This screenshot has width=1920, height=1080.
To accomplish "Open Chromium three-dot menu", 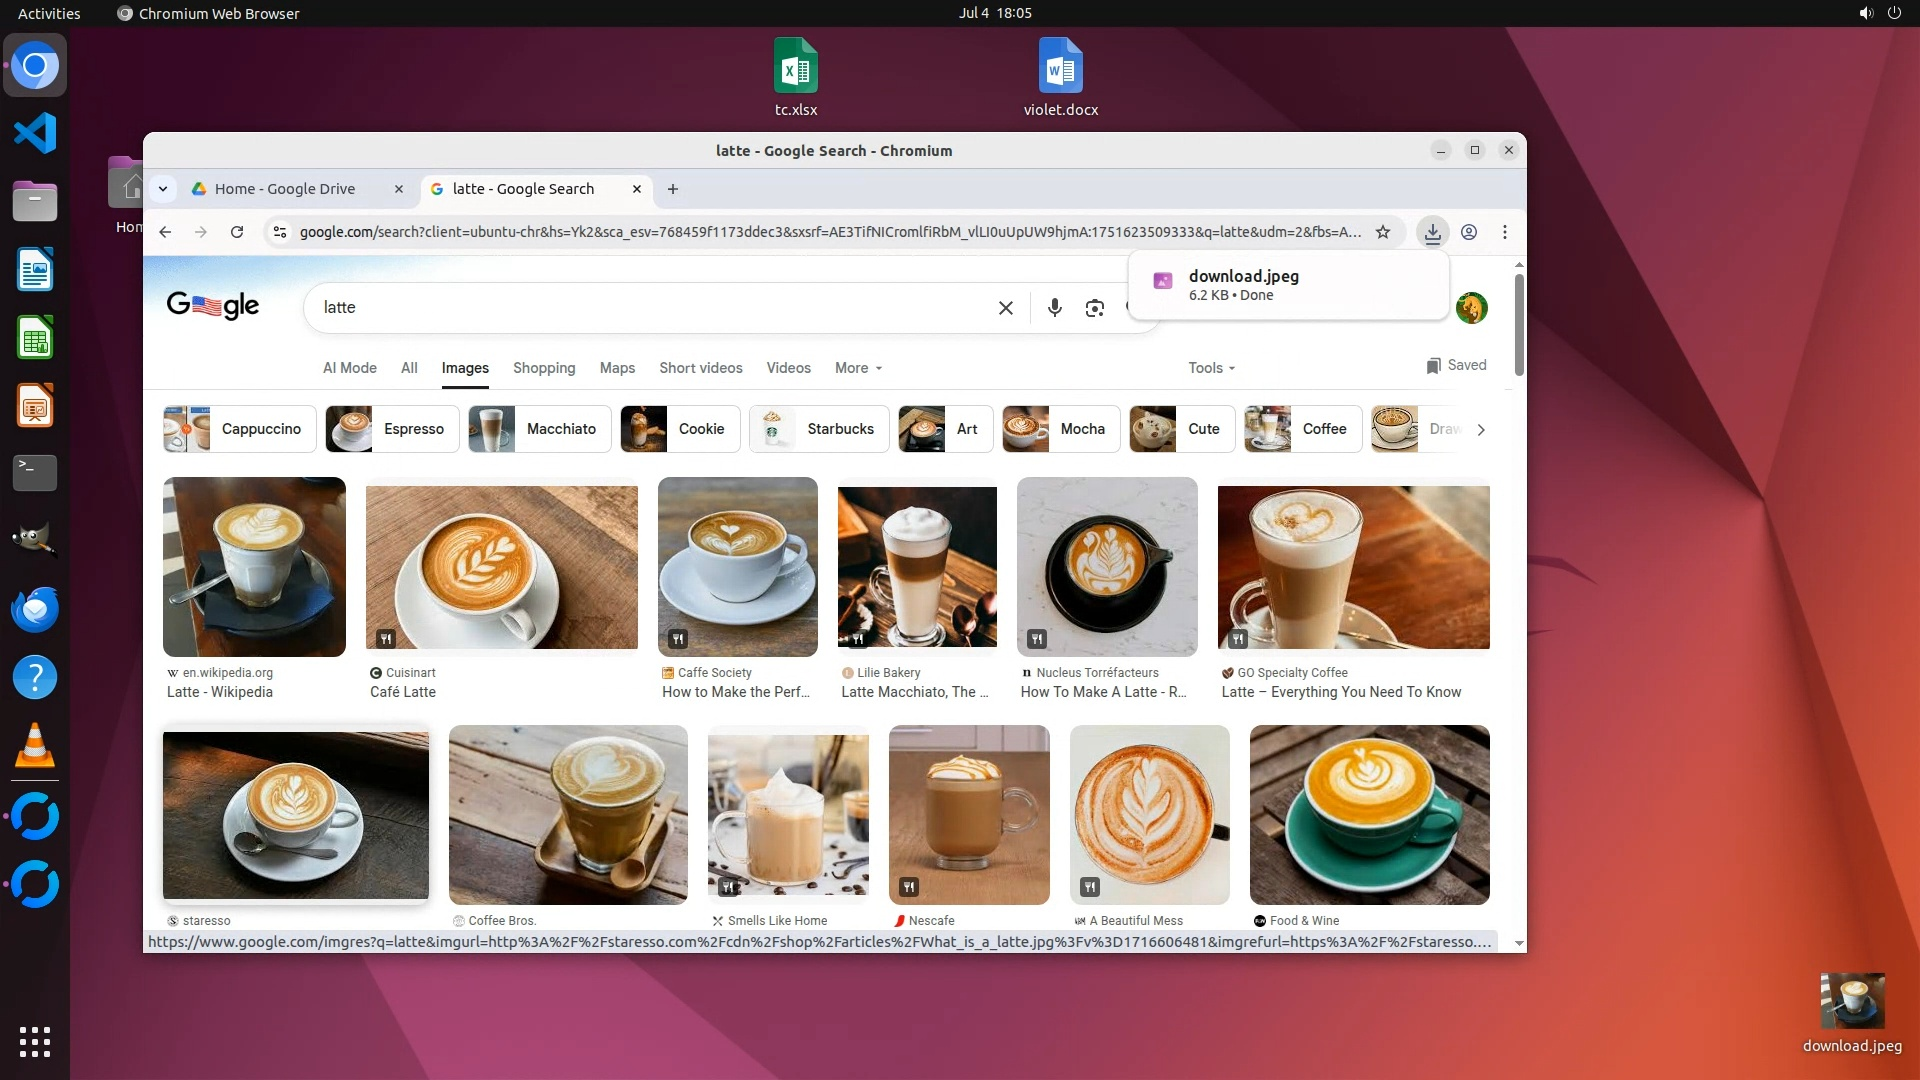I will click(x=1504, y=232).
